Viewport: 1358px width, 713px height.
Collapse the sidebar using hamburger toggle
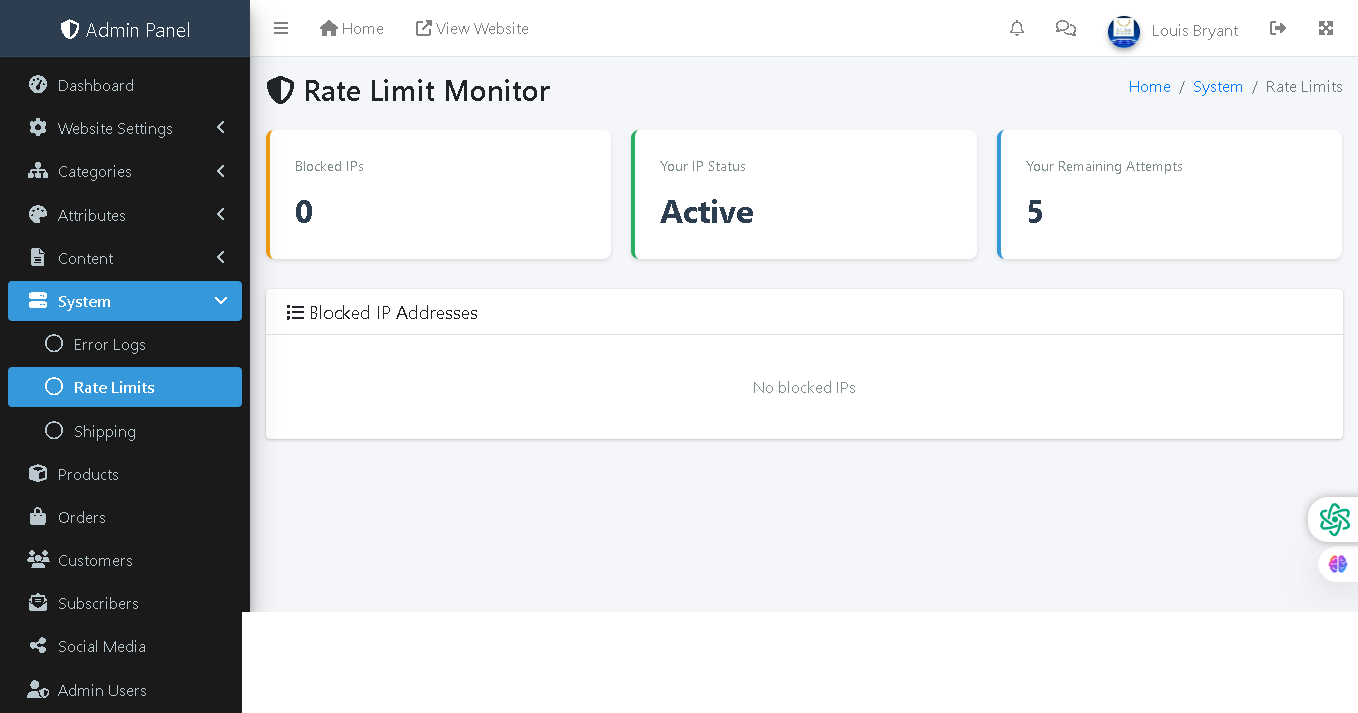point(281,28)
